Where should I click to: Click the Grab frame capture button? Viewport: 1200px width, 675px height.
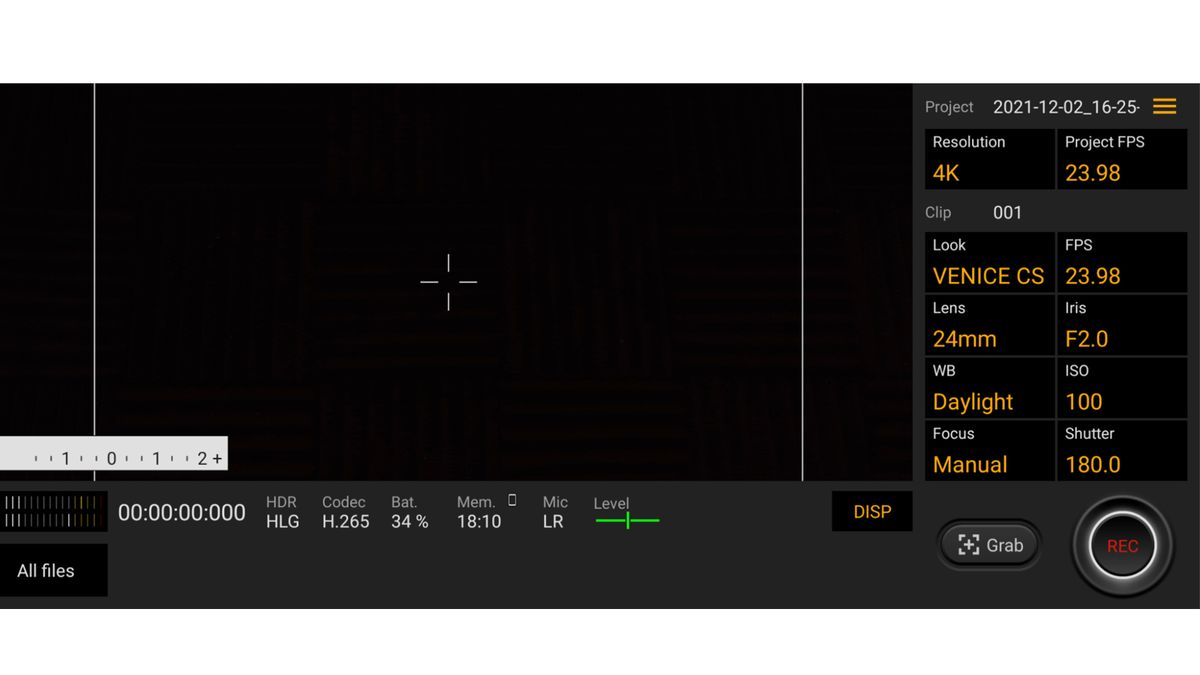tap(990, 545)
